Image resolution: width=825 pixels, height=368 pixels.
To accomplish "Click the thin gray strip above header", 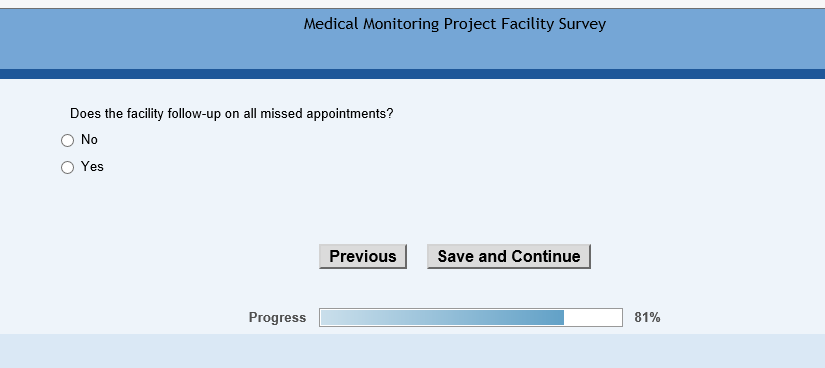I will click(412, 4).
